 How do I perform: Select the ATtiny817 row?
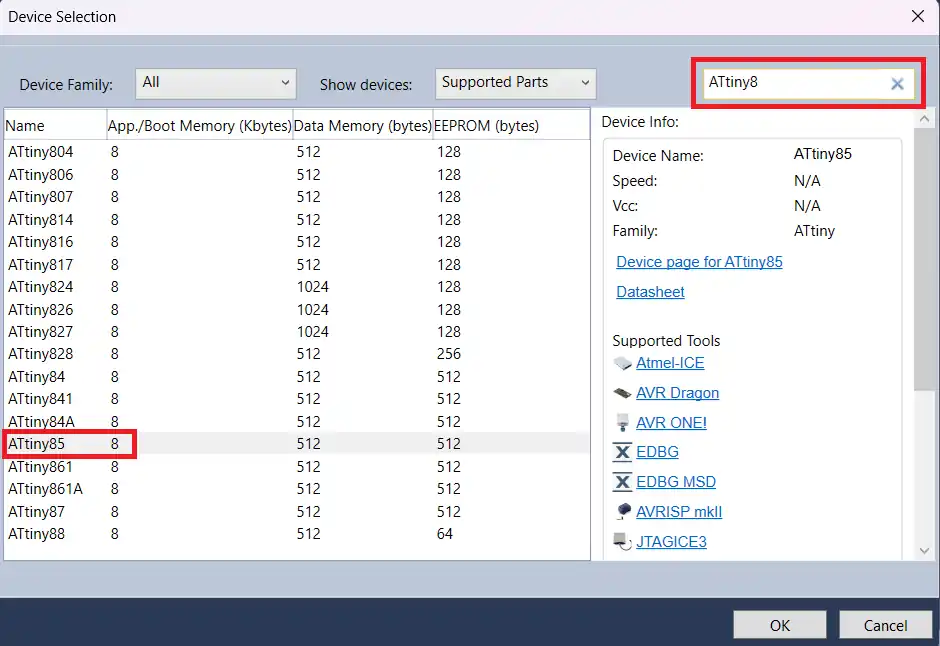click(x=297, y=265)
